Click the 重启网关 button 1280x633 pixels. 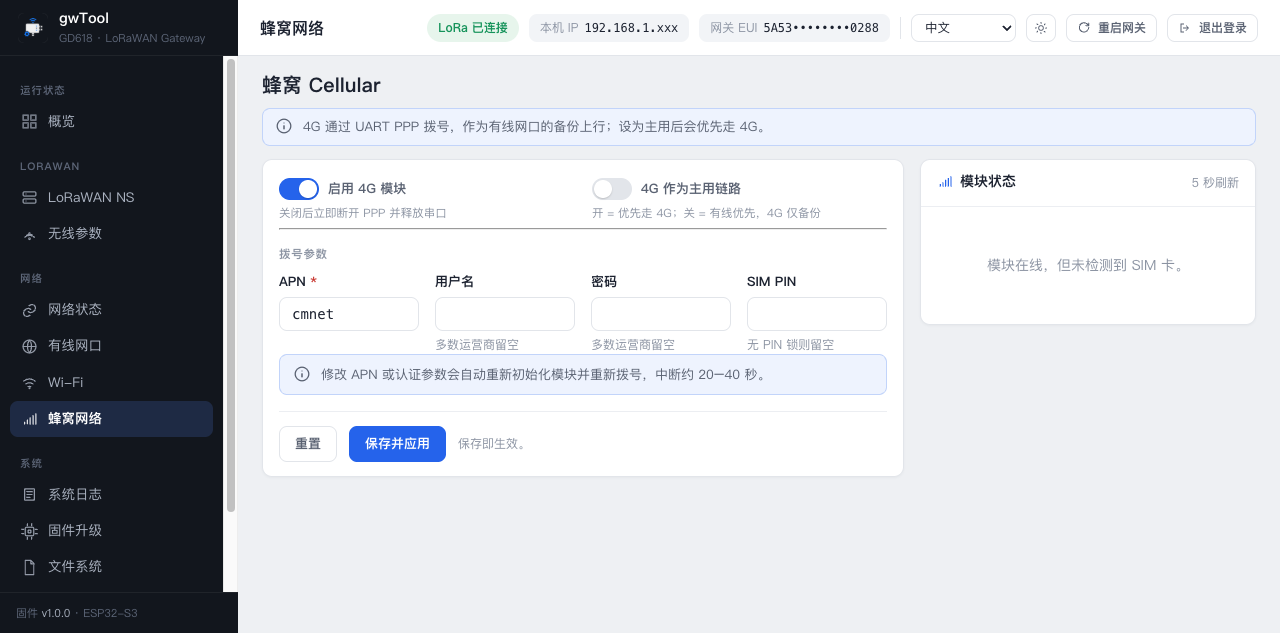tap(1111, 28)
